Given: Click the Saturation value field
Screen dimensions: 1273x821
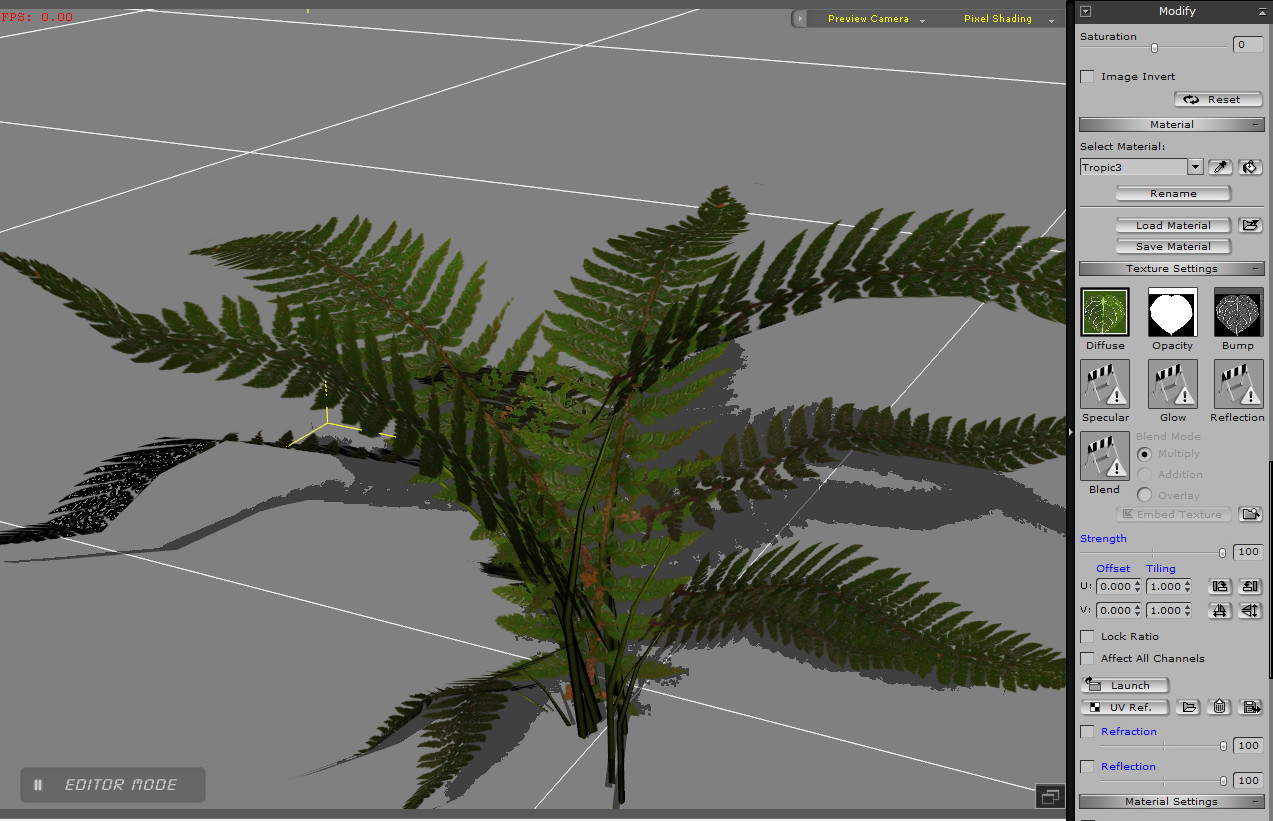Looking at the screenshot, I should pyautogui.click(x=1247, y=45).
